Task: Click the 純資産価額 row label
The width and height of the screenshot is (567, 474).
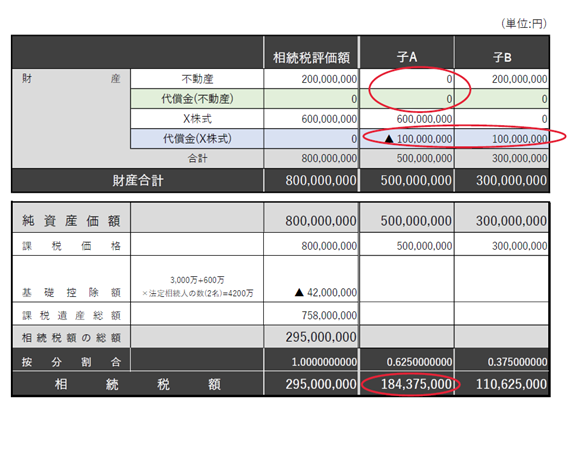Action: [x=71, y=220]
